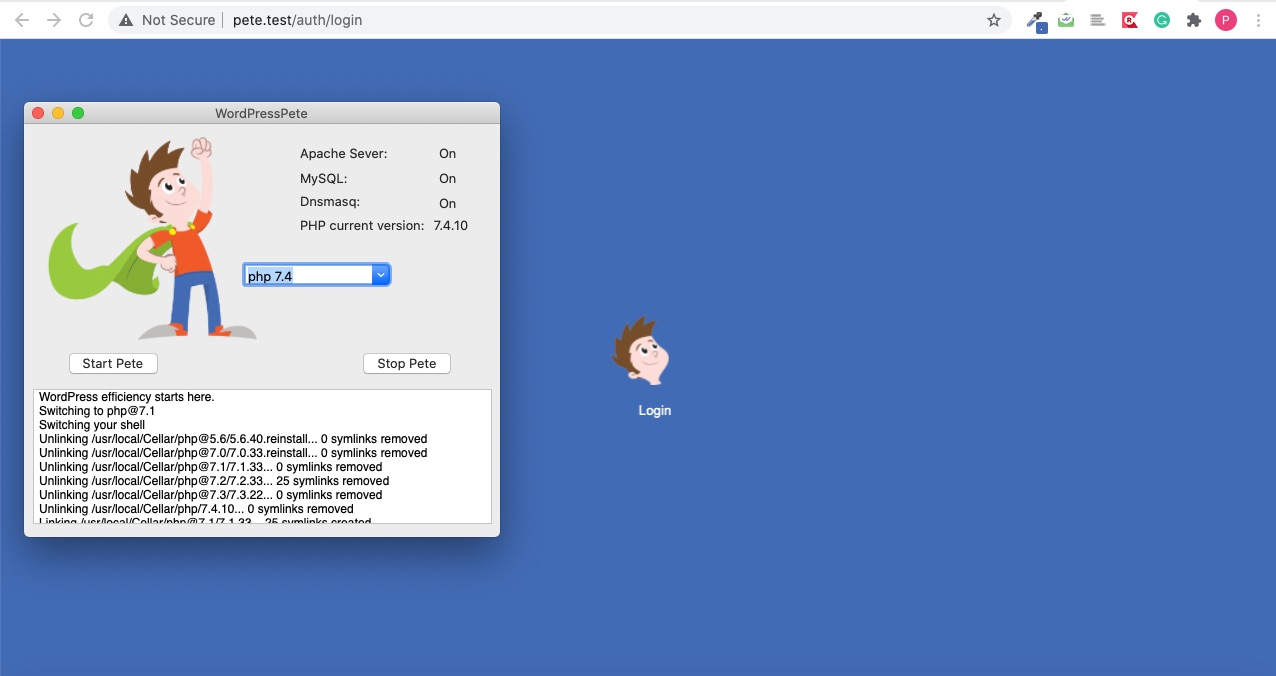Click the On status beside MySQL

coord(448,179)
